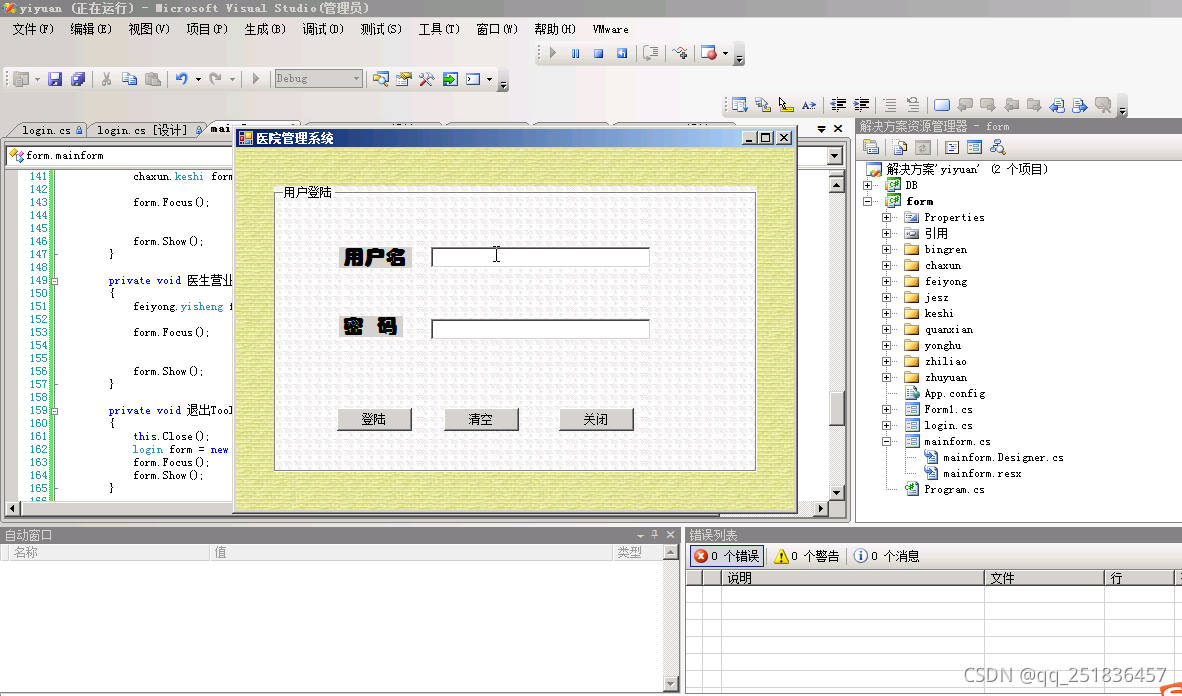This screenshot has width=1182, height=696.
Task: Toggle the auto-hide pin on the 自动窗口 panel
Action: tap(655, 535)
